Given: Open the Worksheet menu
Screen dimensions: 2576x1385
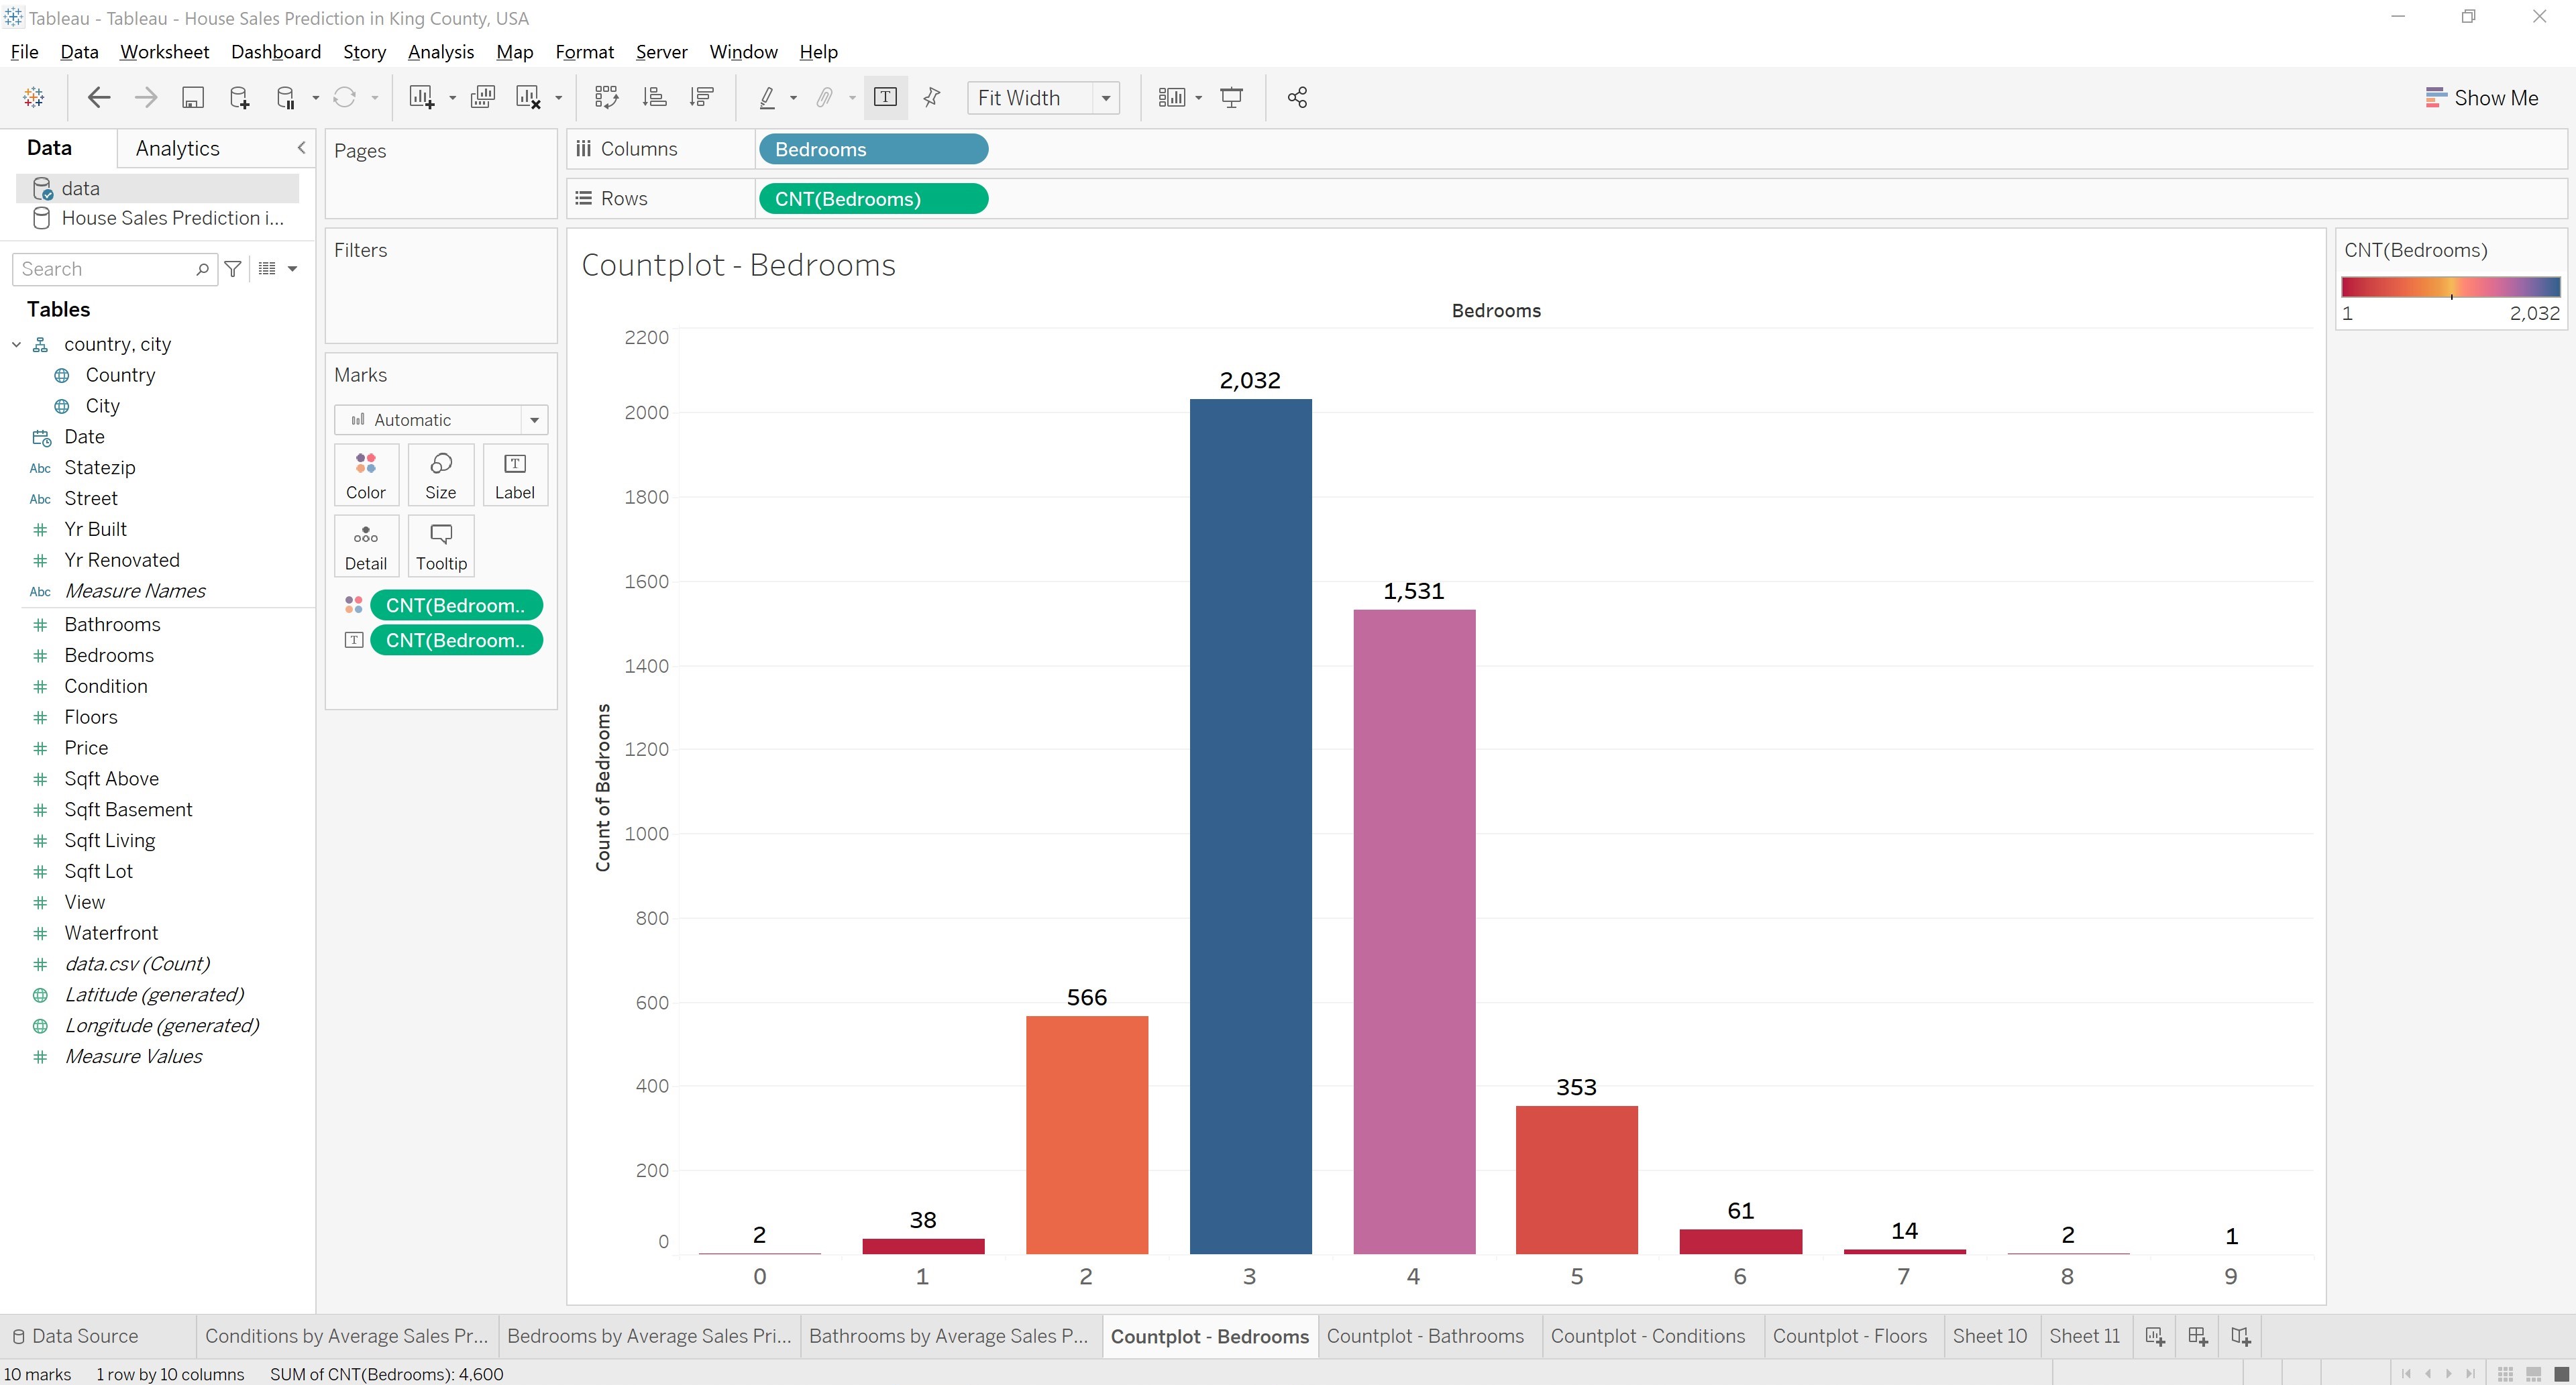Looking at the screenshot, I should tap(164, 52).
